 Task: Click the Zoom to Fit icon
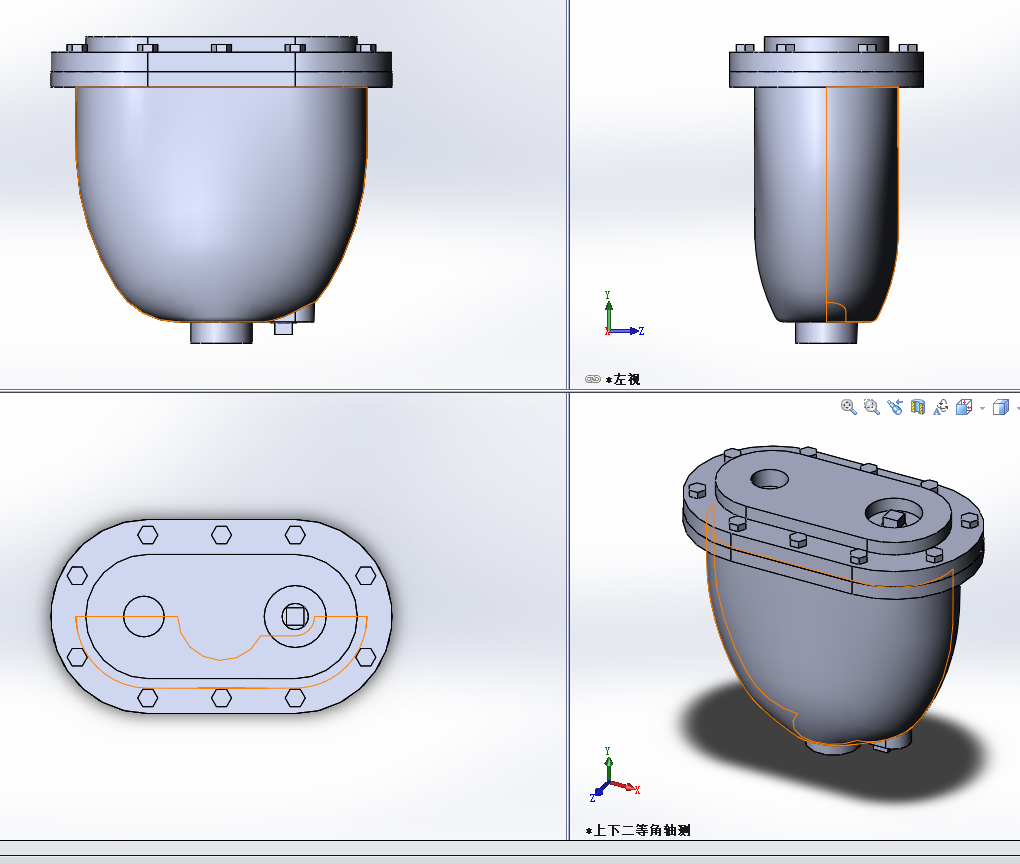848,407
